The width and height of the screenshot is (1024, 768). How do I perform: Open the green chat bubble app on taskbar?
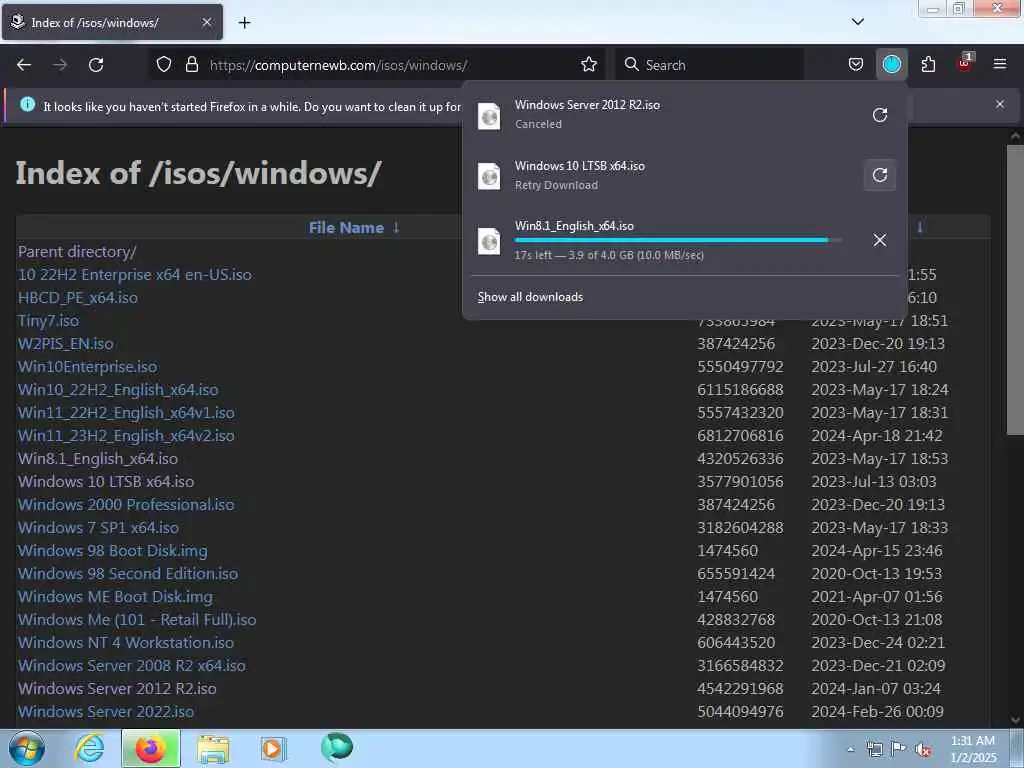337,748
